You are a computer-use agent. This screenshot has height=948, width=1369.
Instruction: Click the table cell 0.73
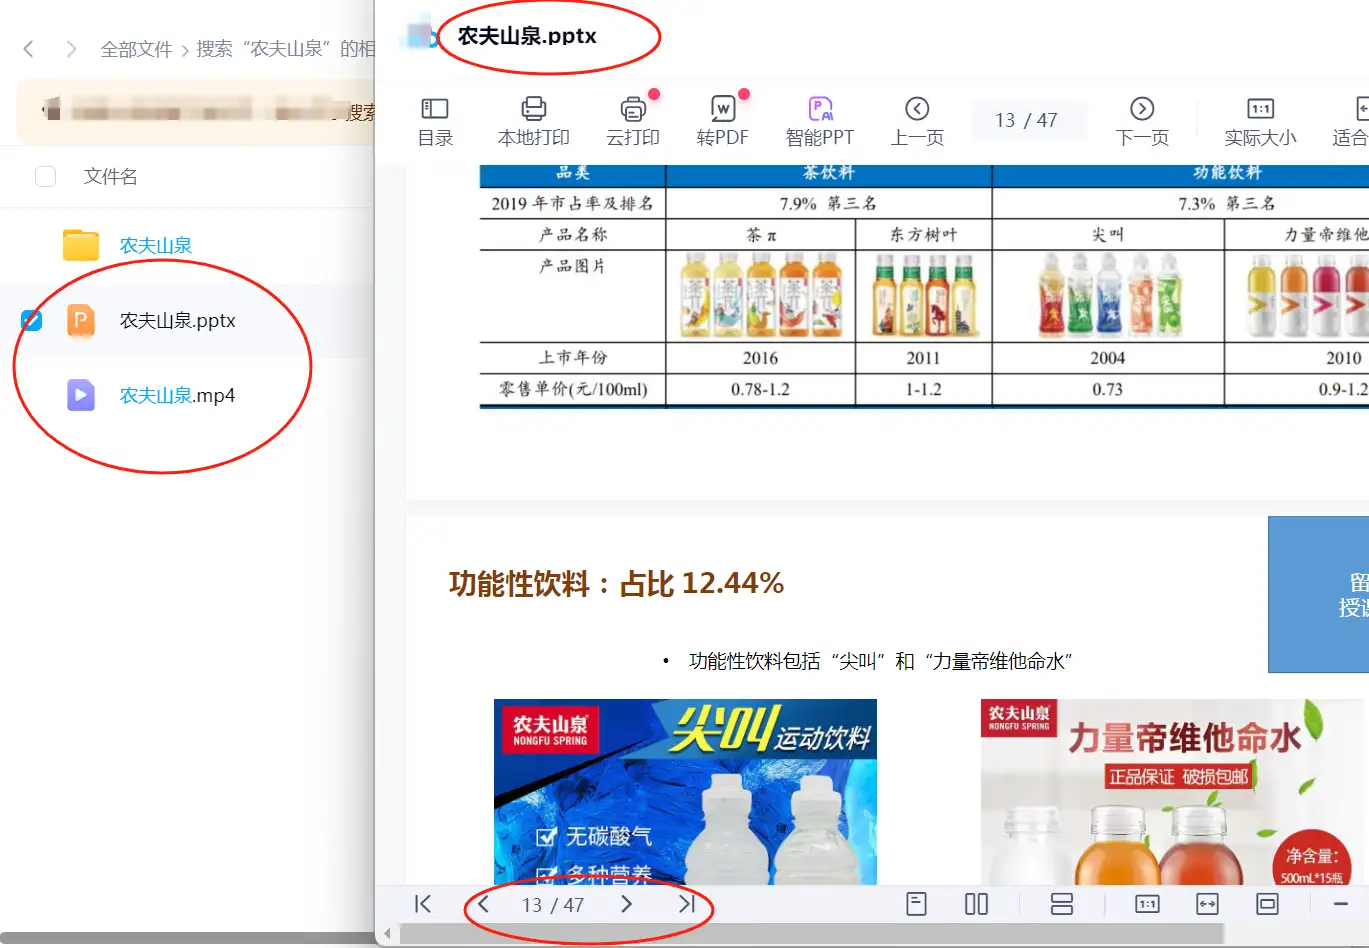[x=1108, y=390]
